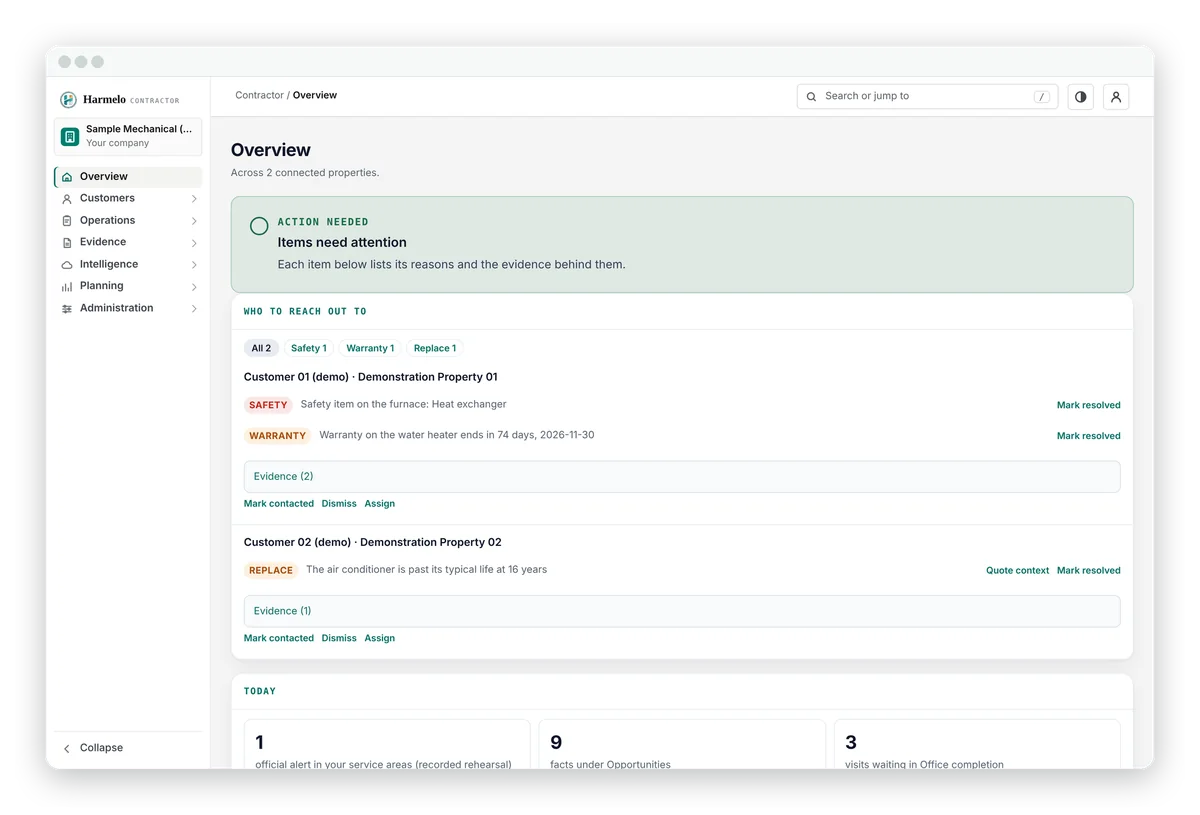Click the Action Needed circle status icon
Viewport: 1200px width, 815px height.
pos(259,226)
